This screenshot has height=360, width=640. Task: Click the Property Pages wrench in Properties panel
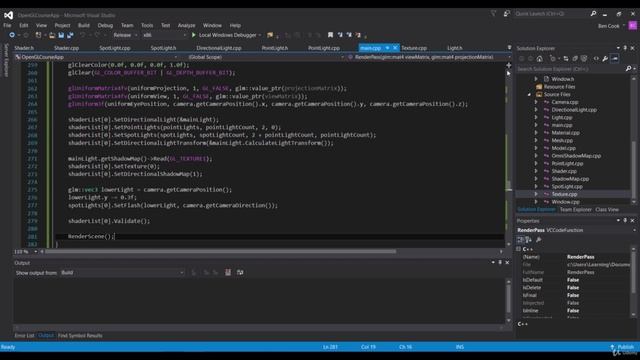pos(539,240)
